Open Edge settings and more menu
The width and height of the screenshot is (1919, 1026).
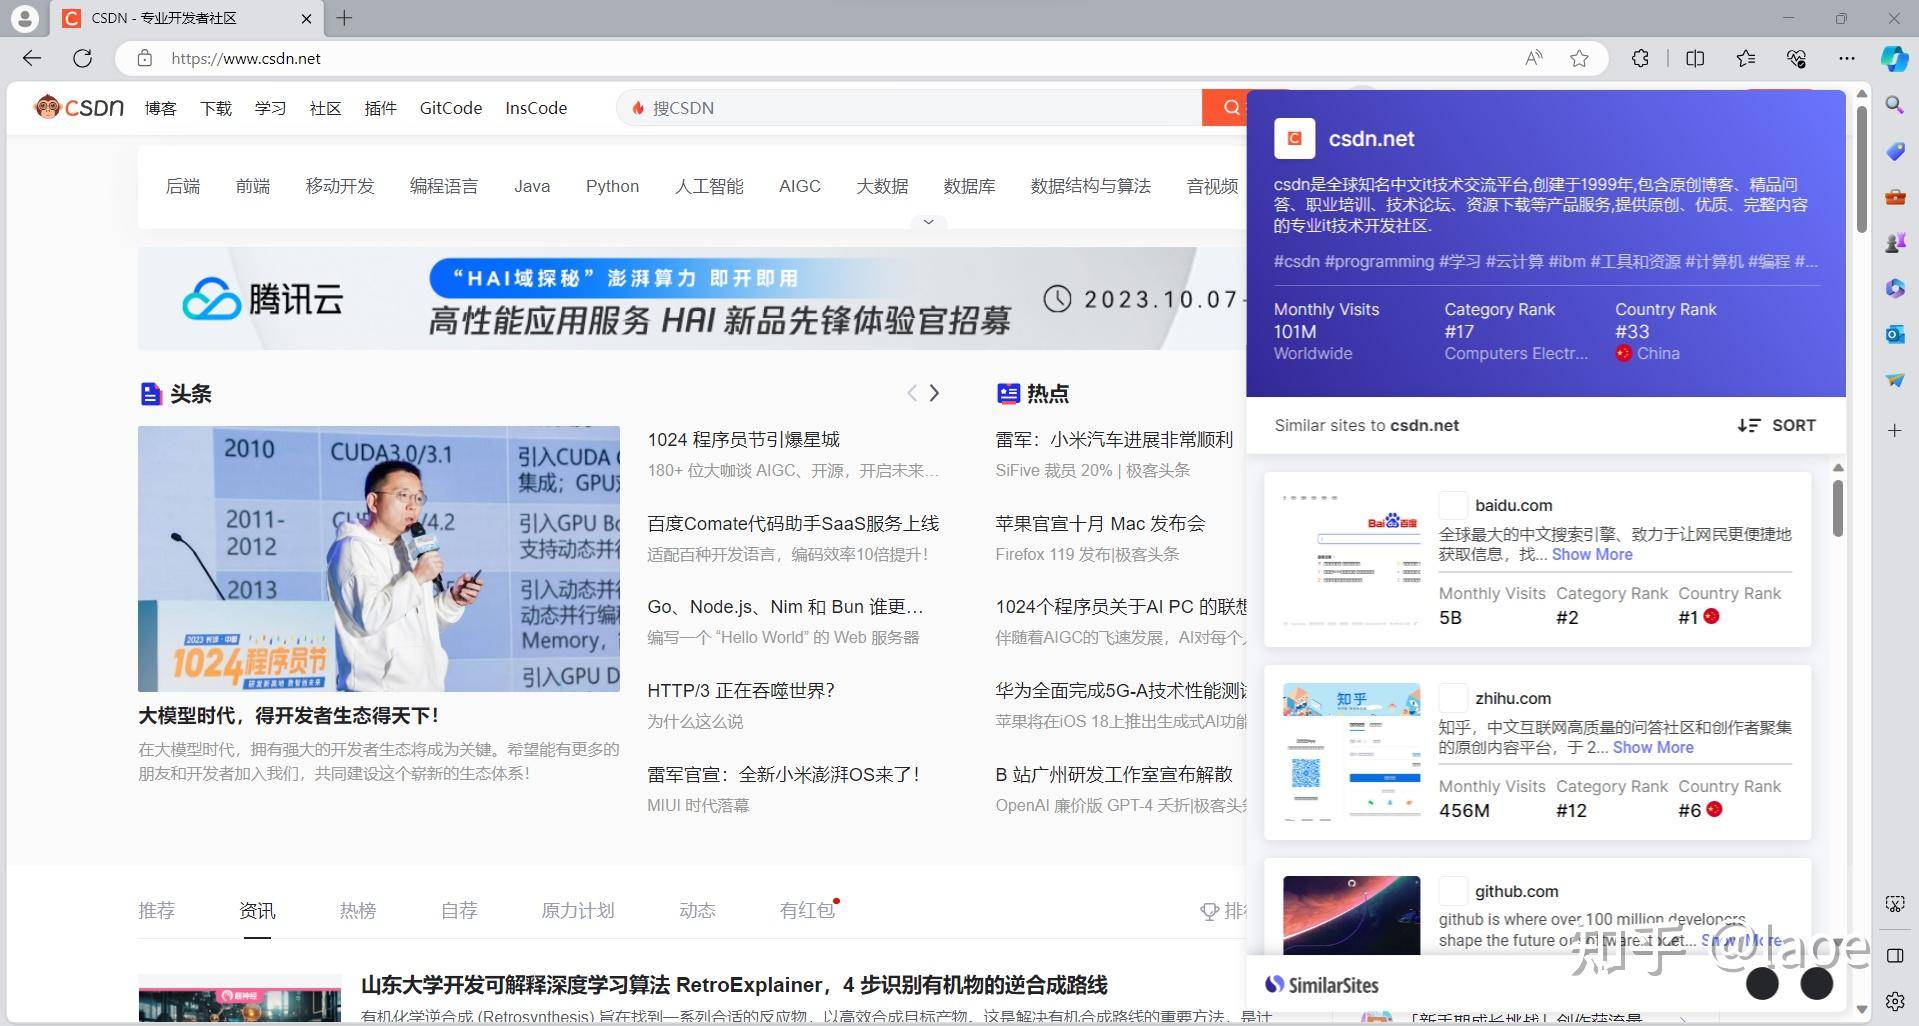1847,58
